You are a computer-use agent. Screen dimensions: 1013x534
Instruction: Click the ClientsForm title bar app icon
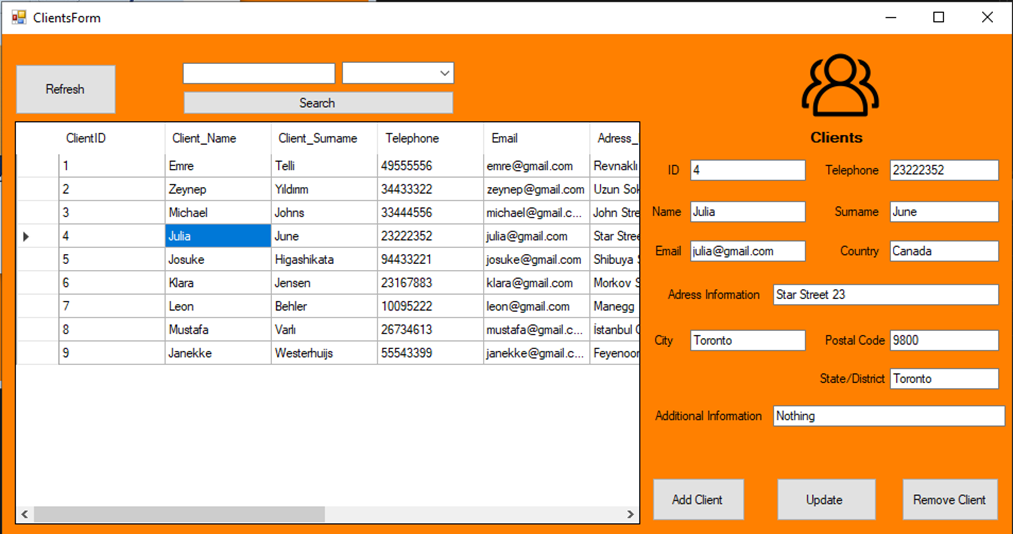(x=19, y=17)
